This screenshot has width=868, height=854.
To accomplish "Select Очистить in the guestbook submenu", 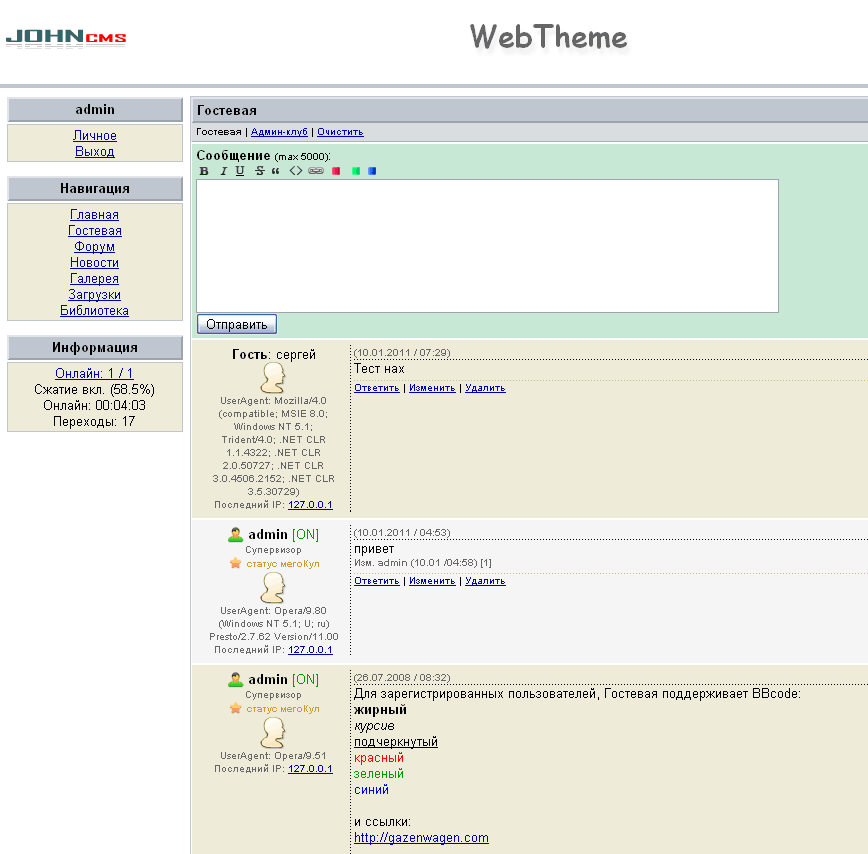I will pos(340,132).
